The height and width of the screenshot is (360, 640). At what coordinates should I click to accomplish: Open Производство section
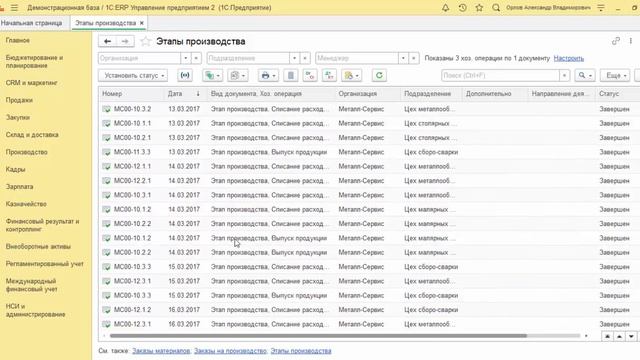click(27, 152)
